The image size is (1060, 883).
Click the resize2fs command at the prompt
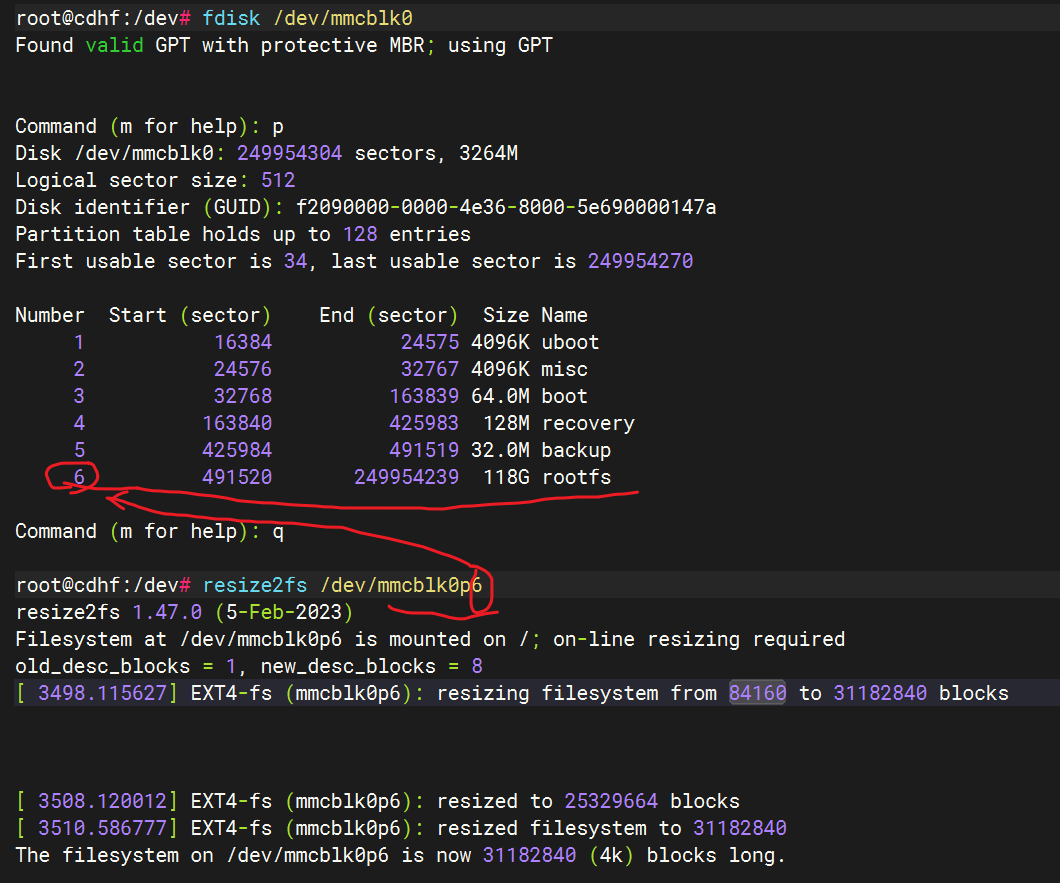(x=254, y=585)
